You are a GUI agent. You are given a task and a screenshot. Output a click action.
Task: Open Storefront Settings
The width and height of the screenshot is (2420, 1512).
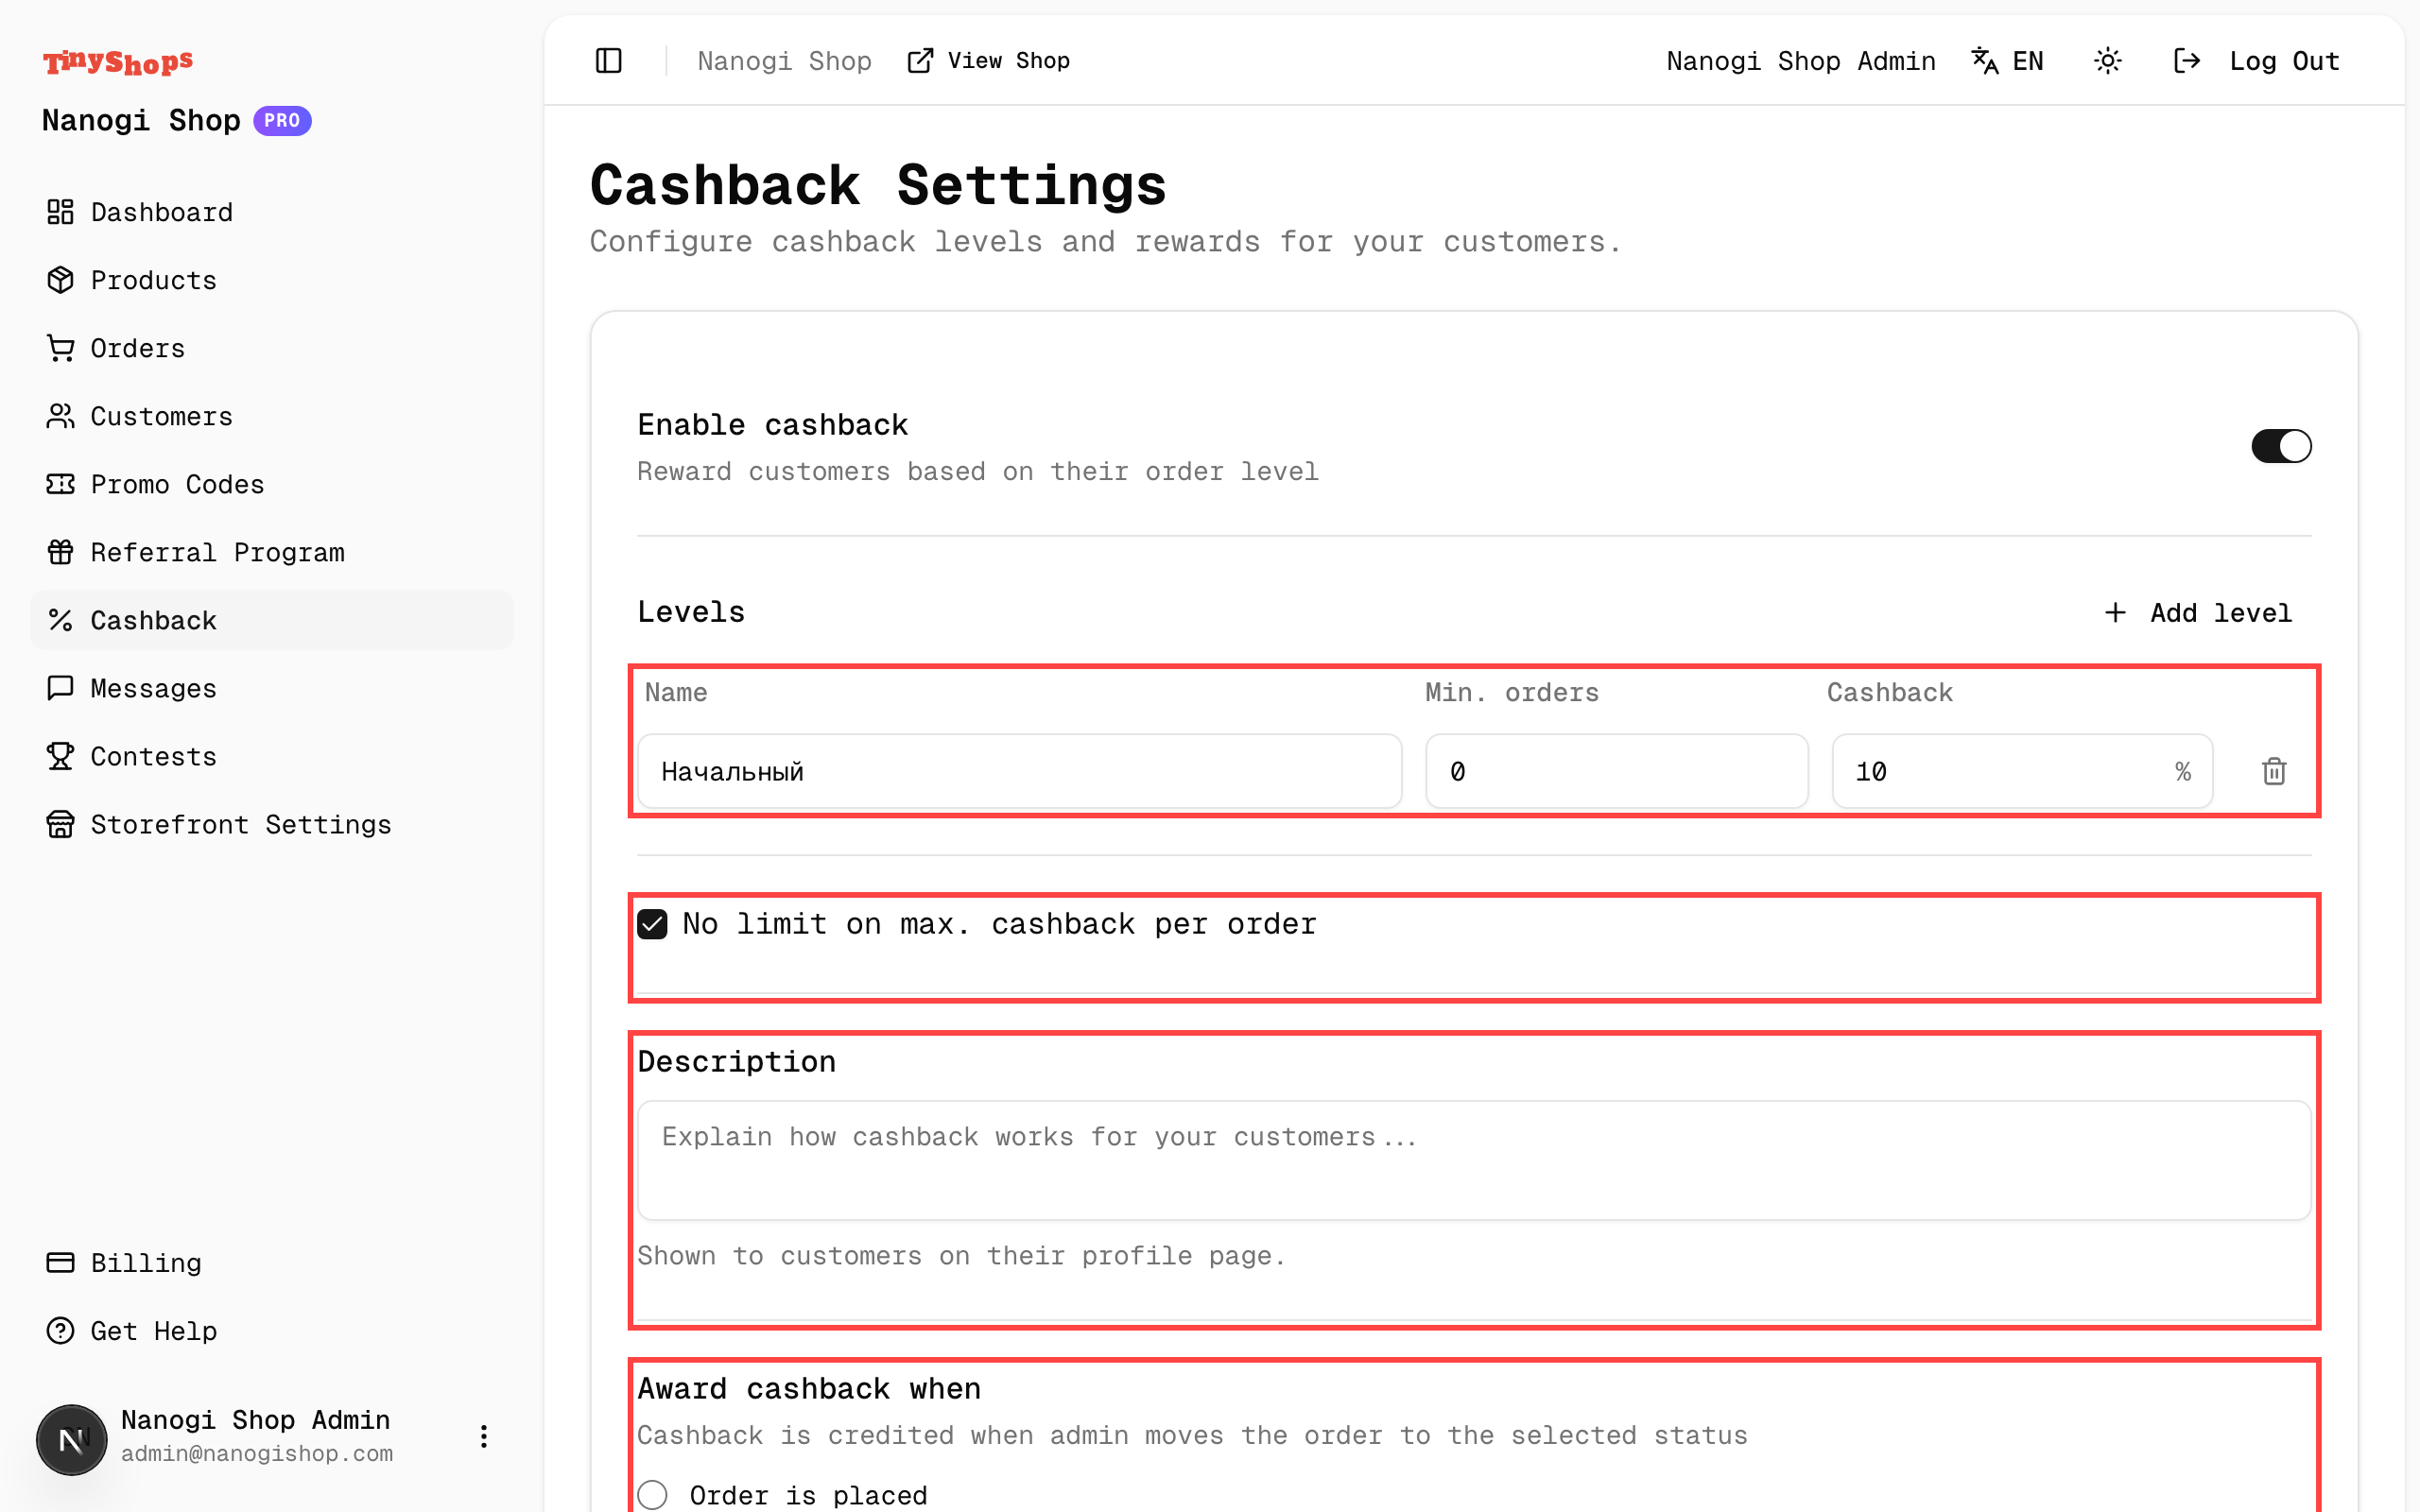241,824
